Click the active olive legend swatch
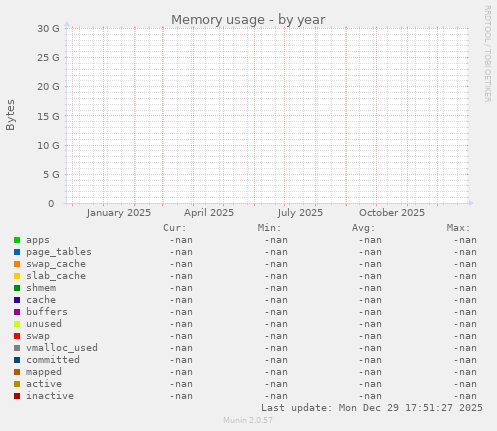Image resolution: width=497 pixels, height=431 pixels. [x=17, y=384]
